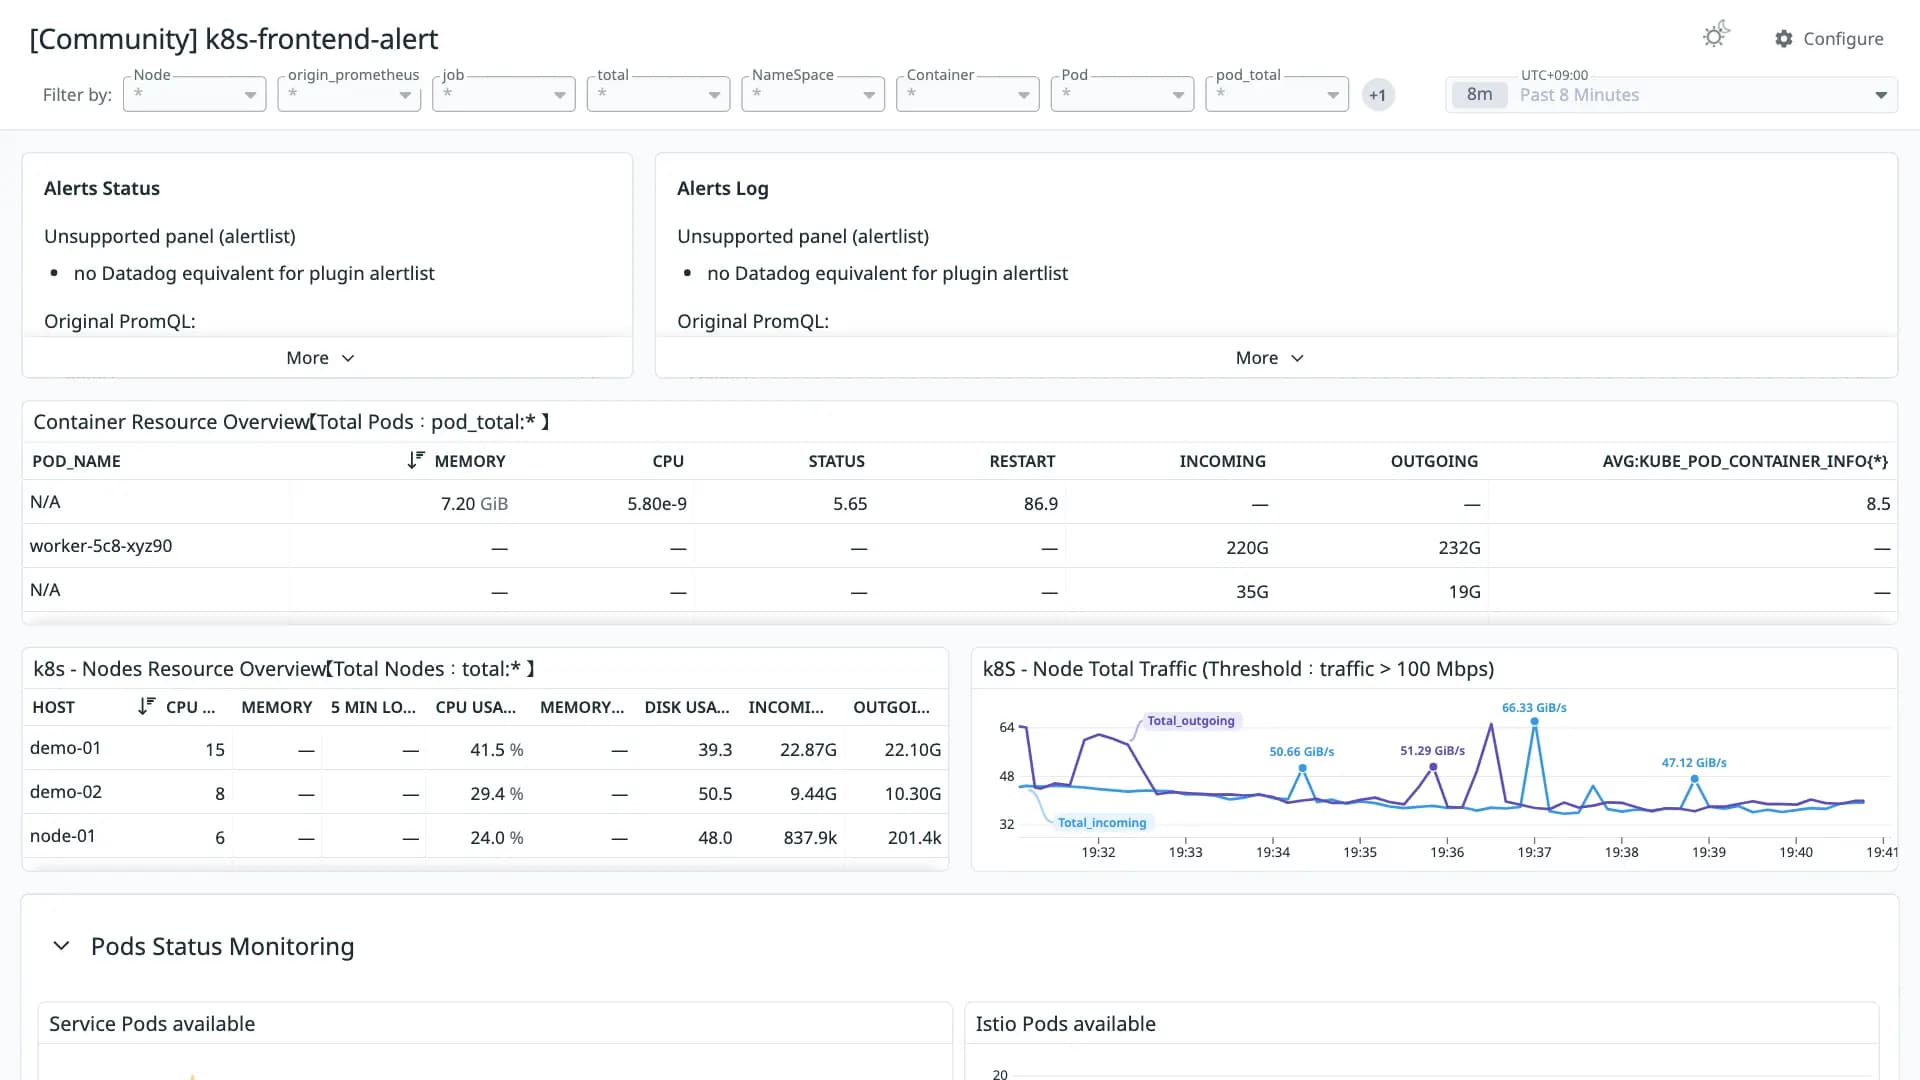Image resolution: width=1920 pixels, height=1080 pixels.
Task: Sort by INCOMING column header
Action: [x=1222, y=461]
